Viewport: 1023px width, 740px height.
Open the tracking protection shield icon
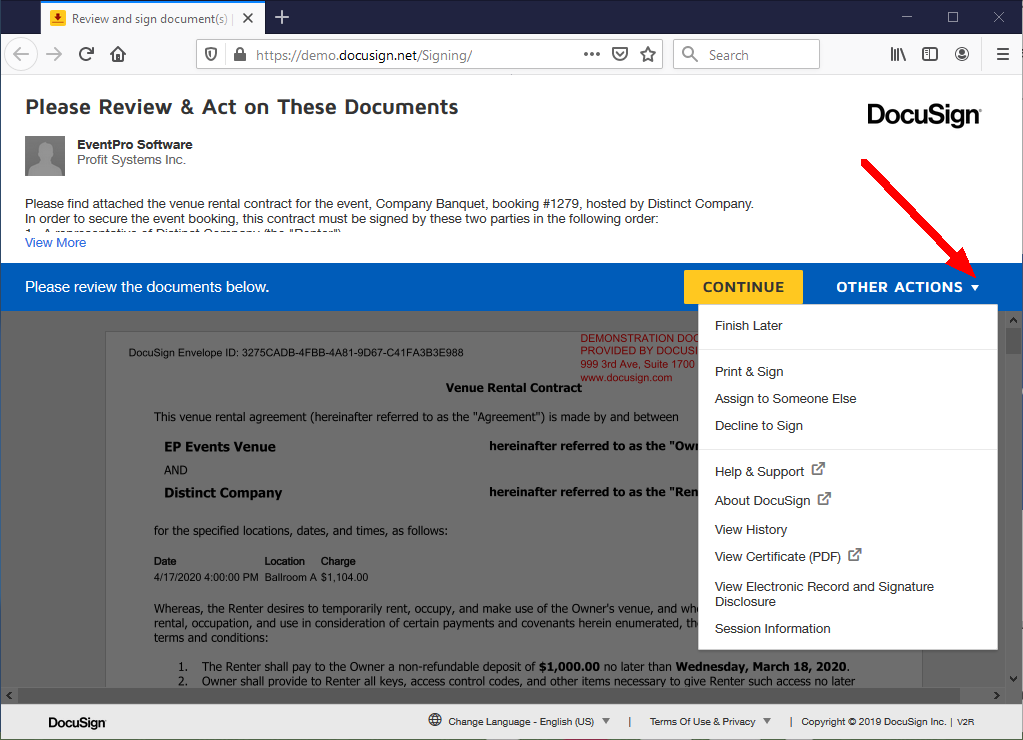point(211,54)
